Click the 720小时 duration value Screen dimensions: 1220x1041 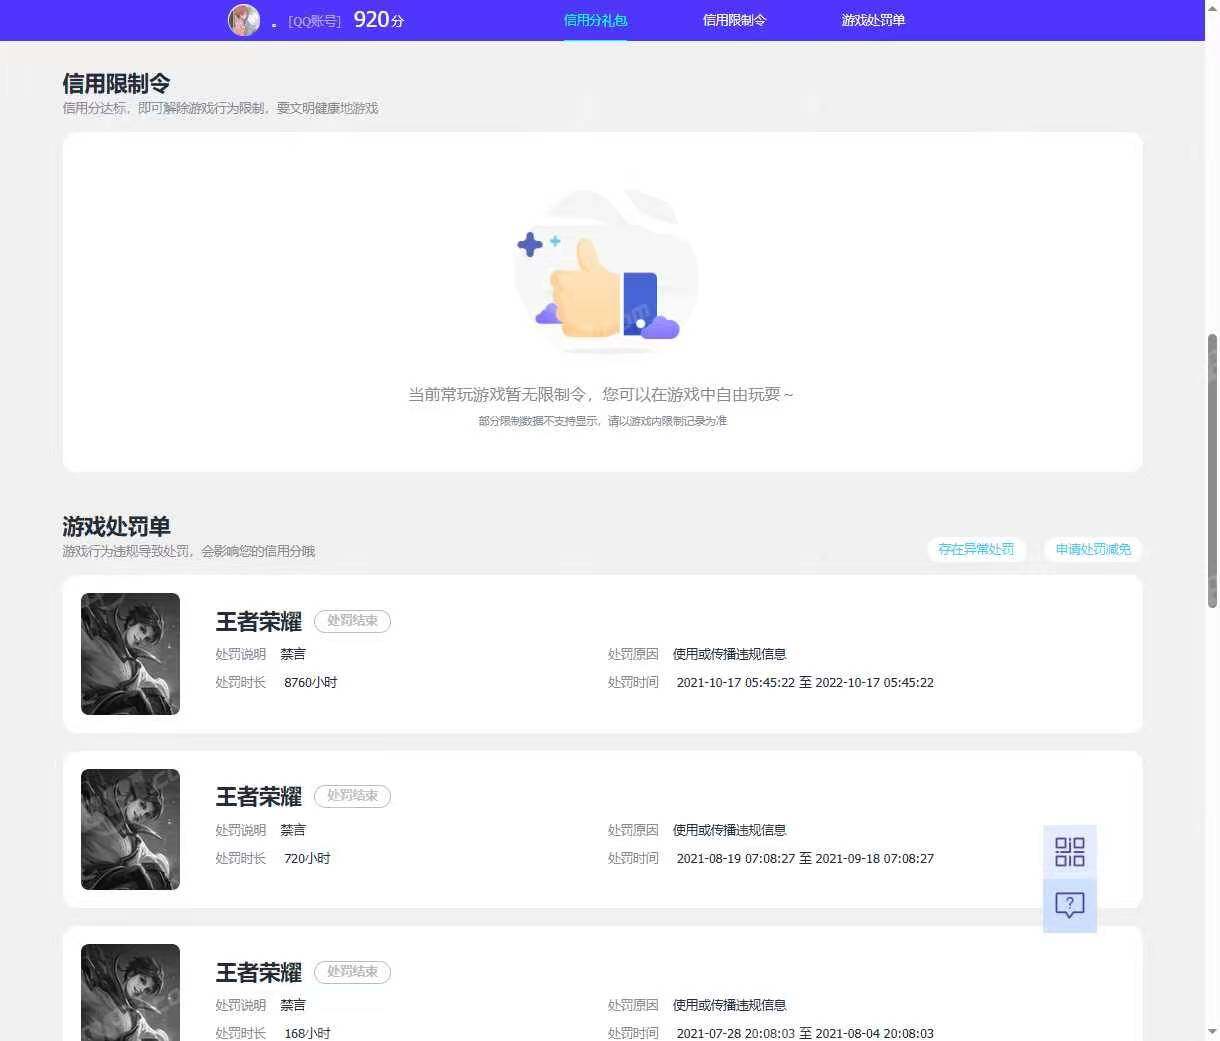(307, 859)
